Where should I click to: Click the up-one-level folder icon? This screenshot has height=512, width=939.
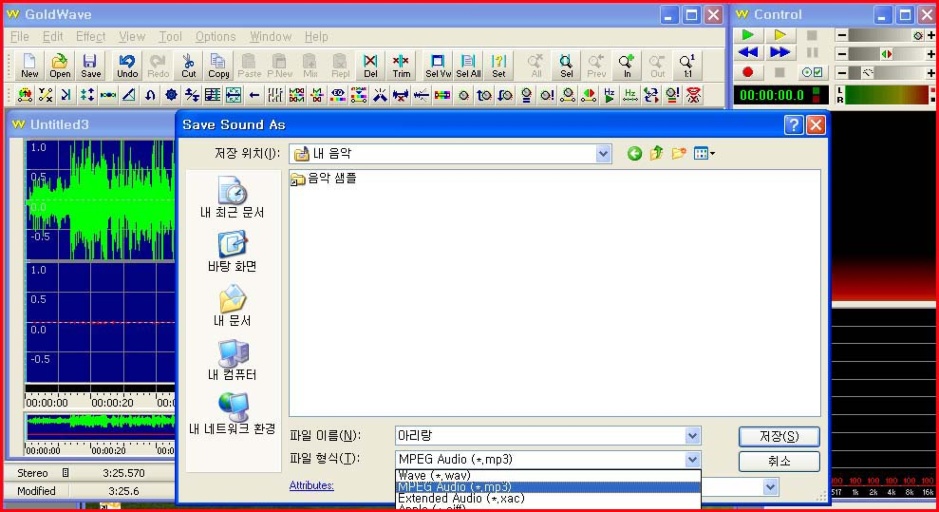[656, 153]
